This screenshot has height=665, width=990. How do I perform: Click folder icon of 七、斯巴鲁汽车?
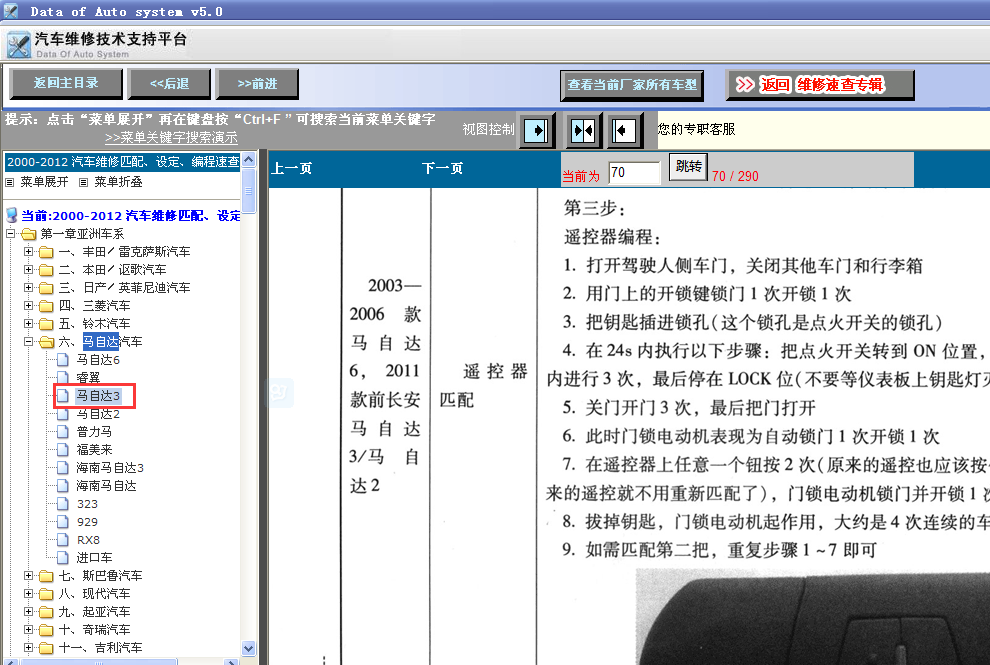click(46, 576)
